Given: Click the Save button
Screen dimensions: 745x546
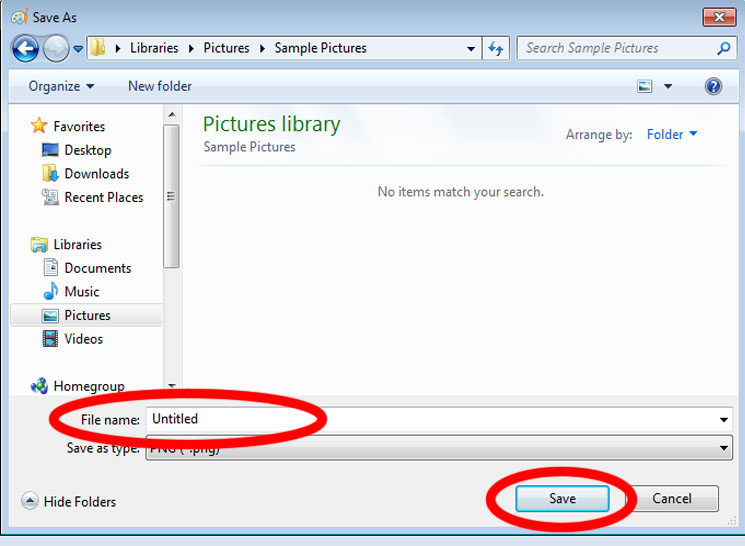Looking at the screenshot, I should (562, 498).
